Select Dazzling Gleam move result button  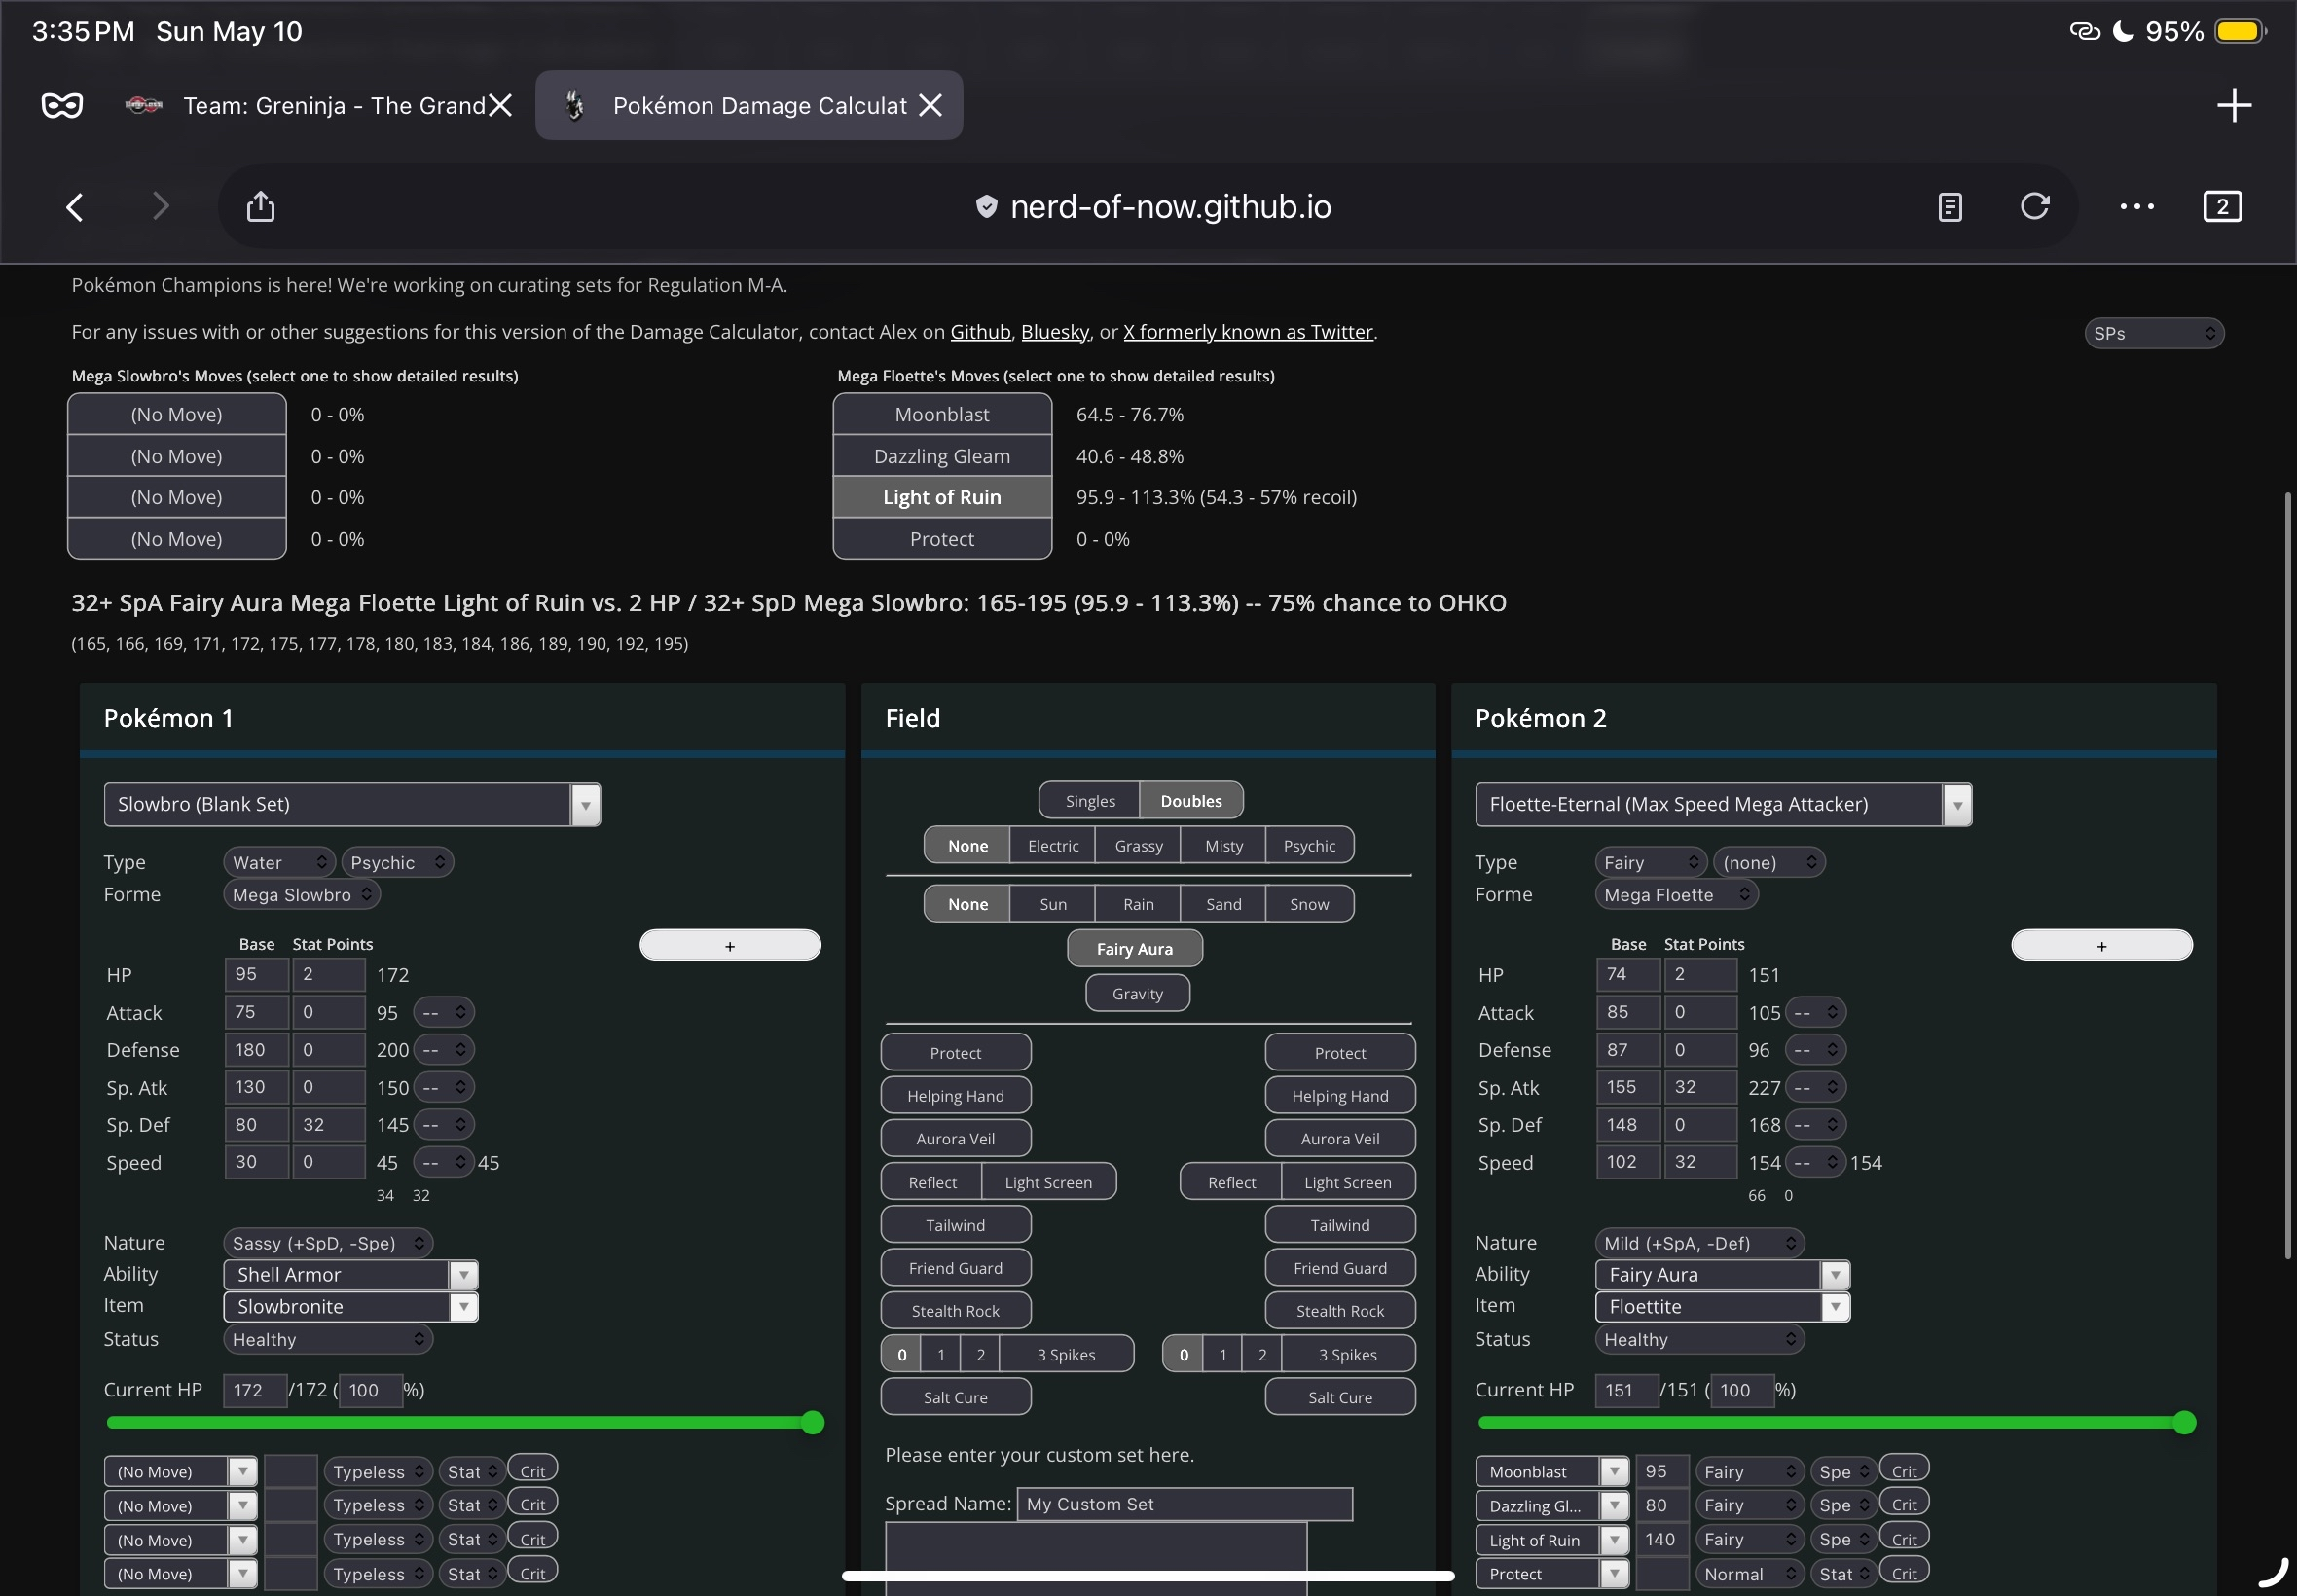pos(942,457)
